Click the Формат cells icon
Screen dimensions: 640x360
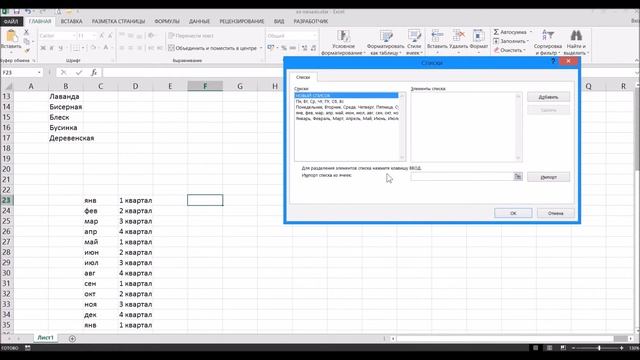(478, 36)
